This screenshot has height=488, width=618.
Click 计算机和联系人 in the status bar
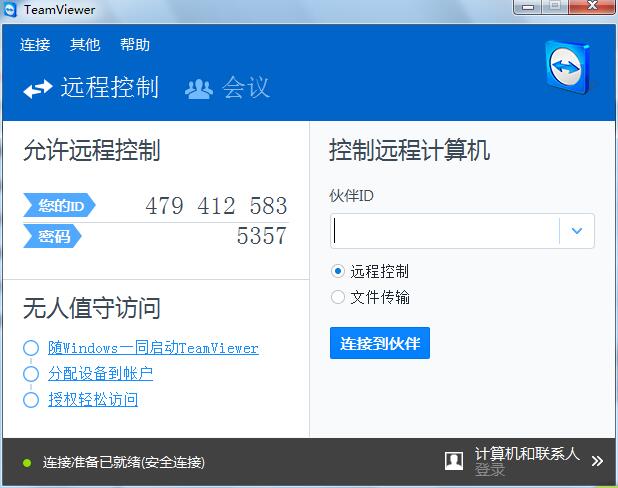click(x=527, y=454)
